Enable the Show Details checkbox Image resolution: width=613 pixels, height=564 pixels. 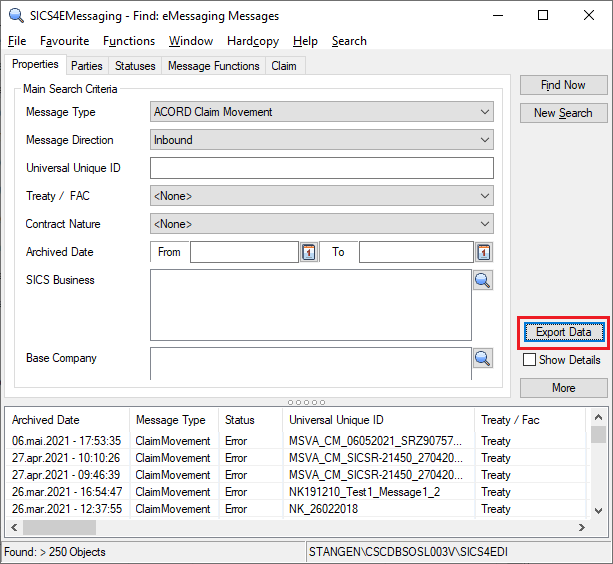coord(529,360)
